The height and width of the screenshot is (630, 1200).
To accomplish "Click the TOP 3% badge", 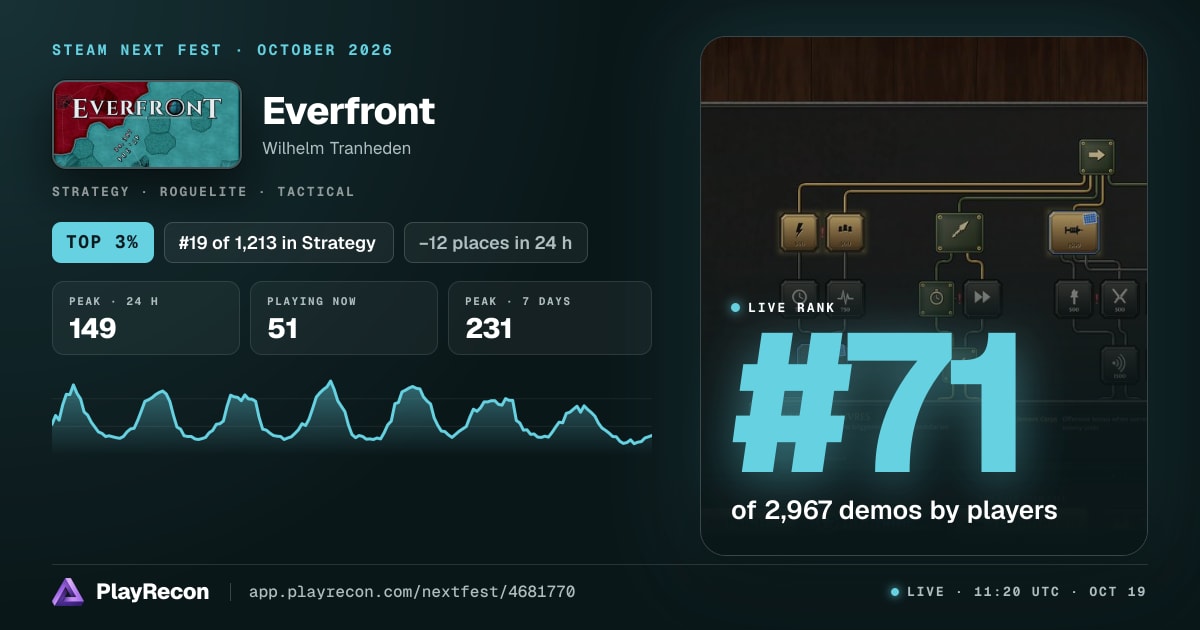I will click(103, 242).
